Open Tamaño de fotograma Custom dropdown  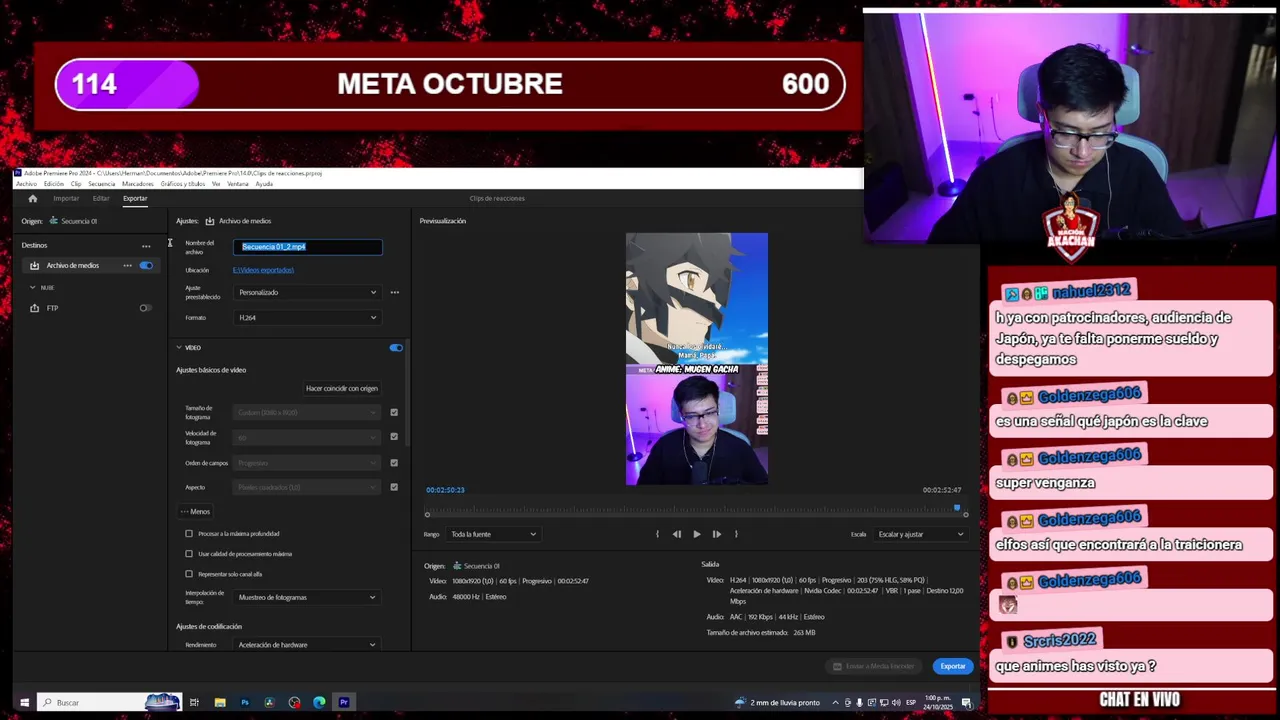tap(307, 412)
